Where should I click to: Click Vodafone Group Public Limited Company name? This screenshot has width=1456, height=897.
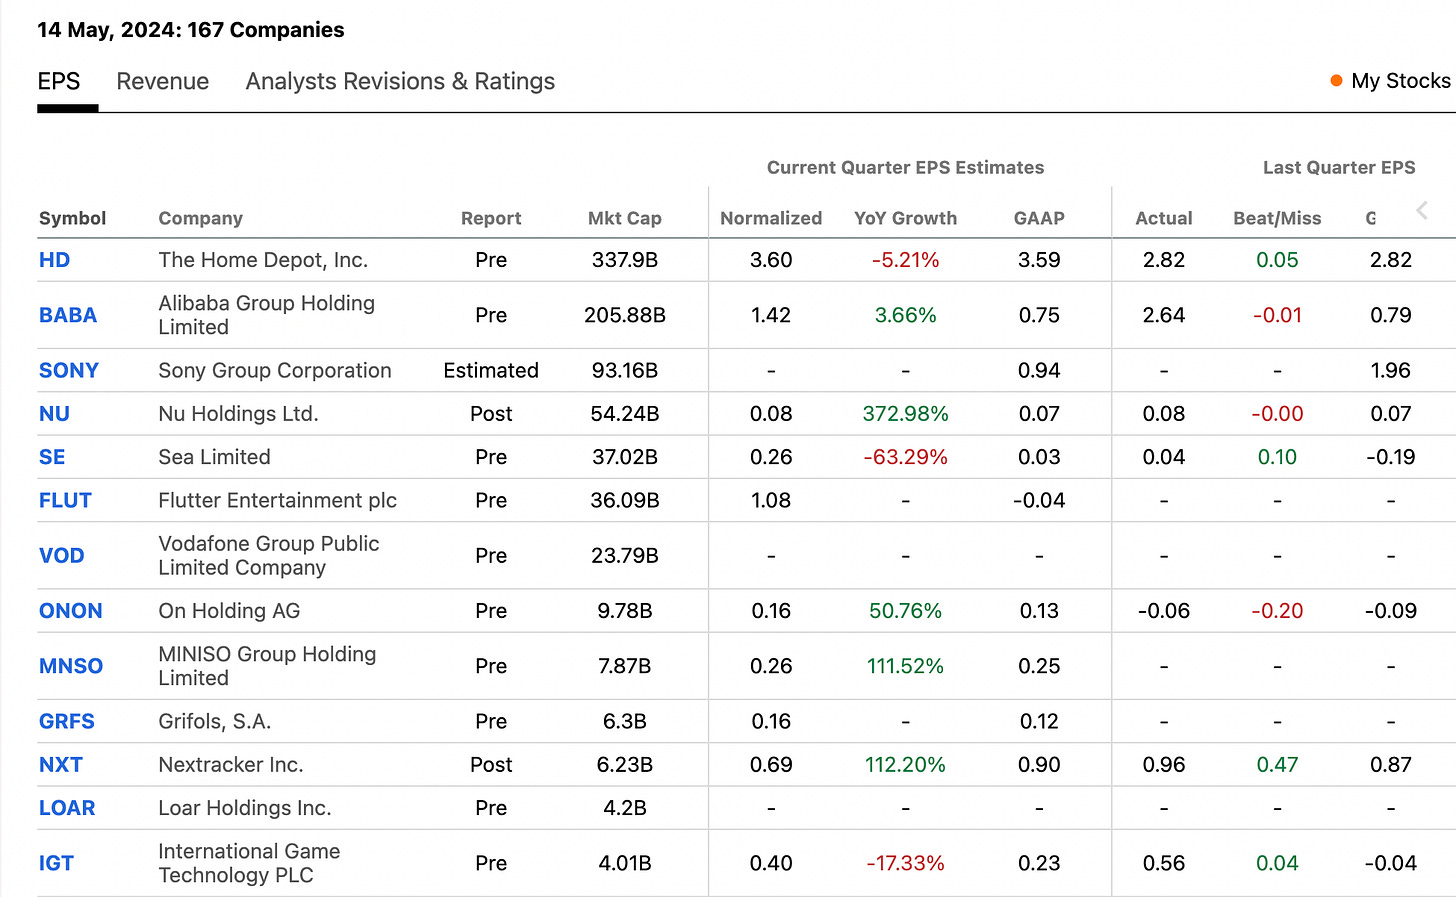click(269, 555)
